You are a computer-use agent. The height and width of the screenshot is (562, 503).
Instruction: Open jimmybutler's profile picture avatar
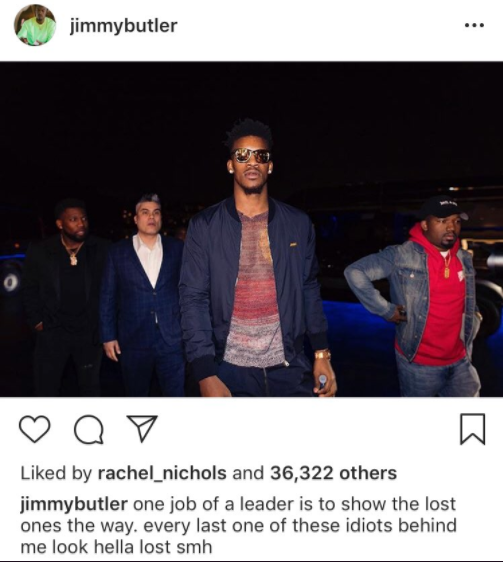pyautogui.click(x=35, y=25)
